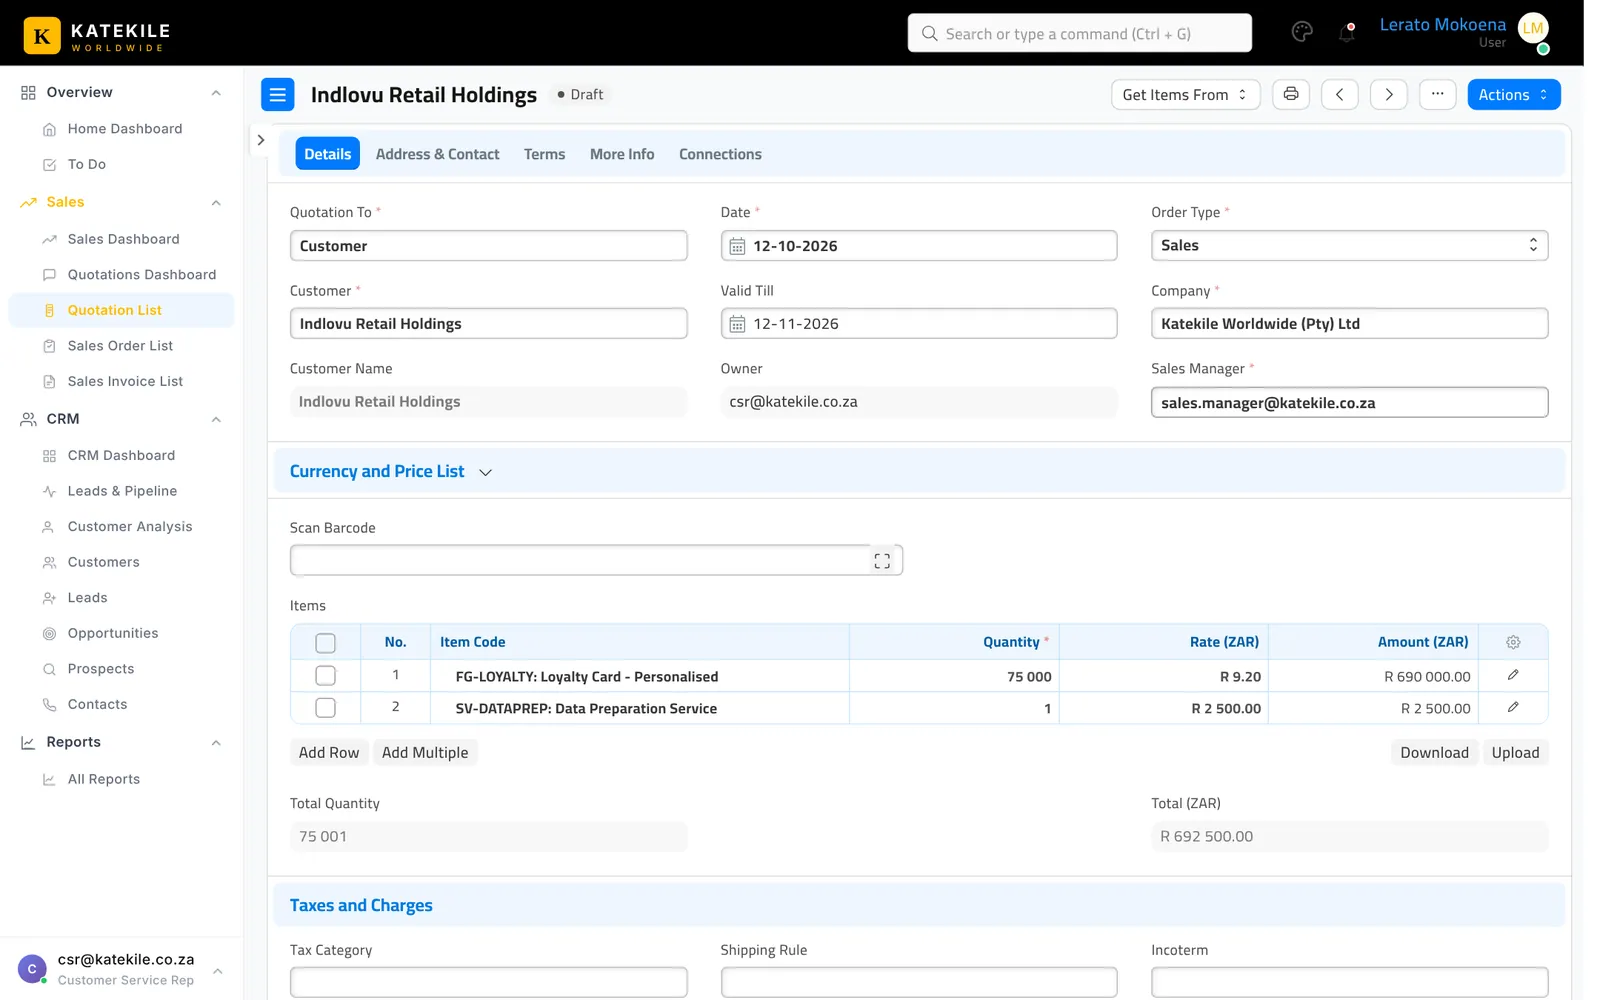Open the three-dots more options menu

1437,94
